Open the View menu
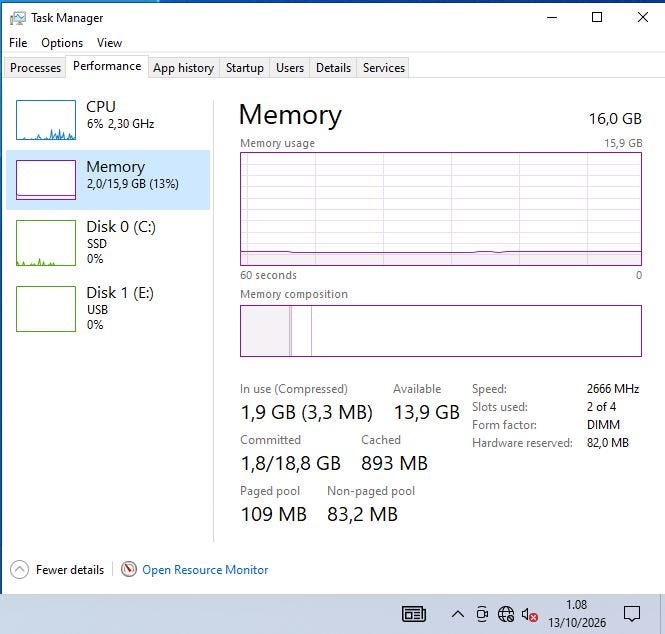665x634 pixels. [x=109, y=43]
